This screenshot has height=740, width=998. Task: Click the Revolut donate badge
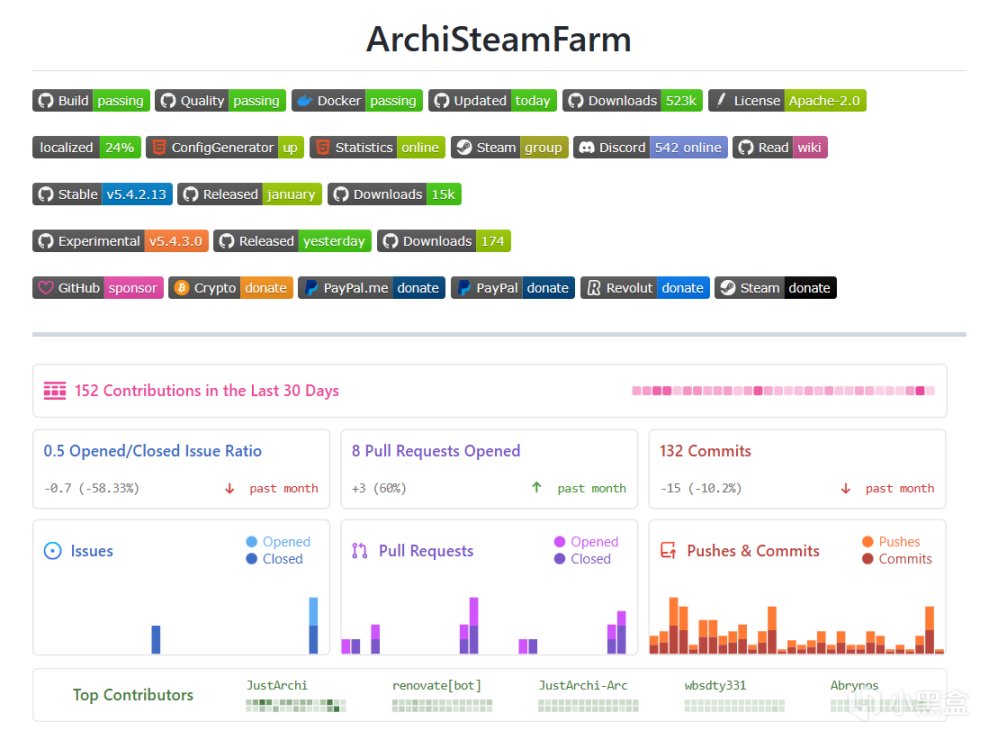pos(645,288)
